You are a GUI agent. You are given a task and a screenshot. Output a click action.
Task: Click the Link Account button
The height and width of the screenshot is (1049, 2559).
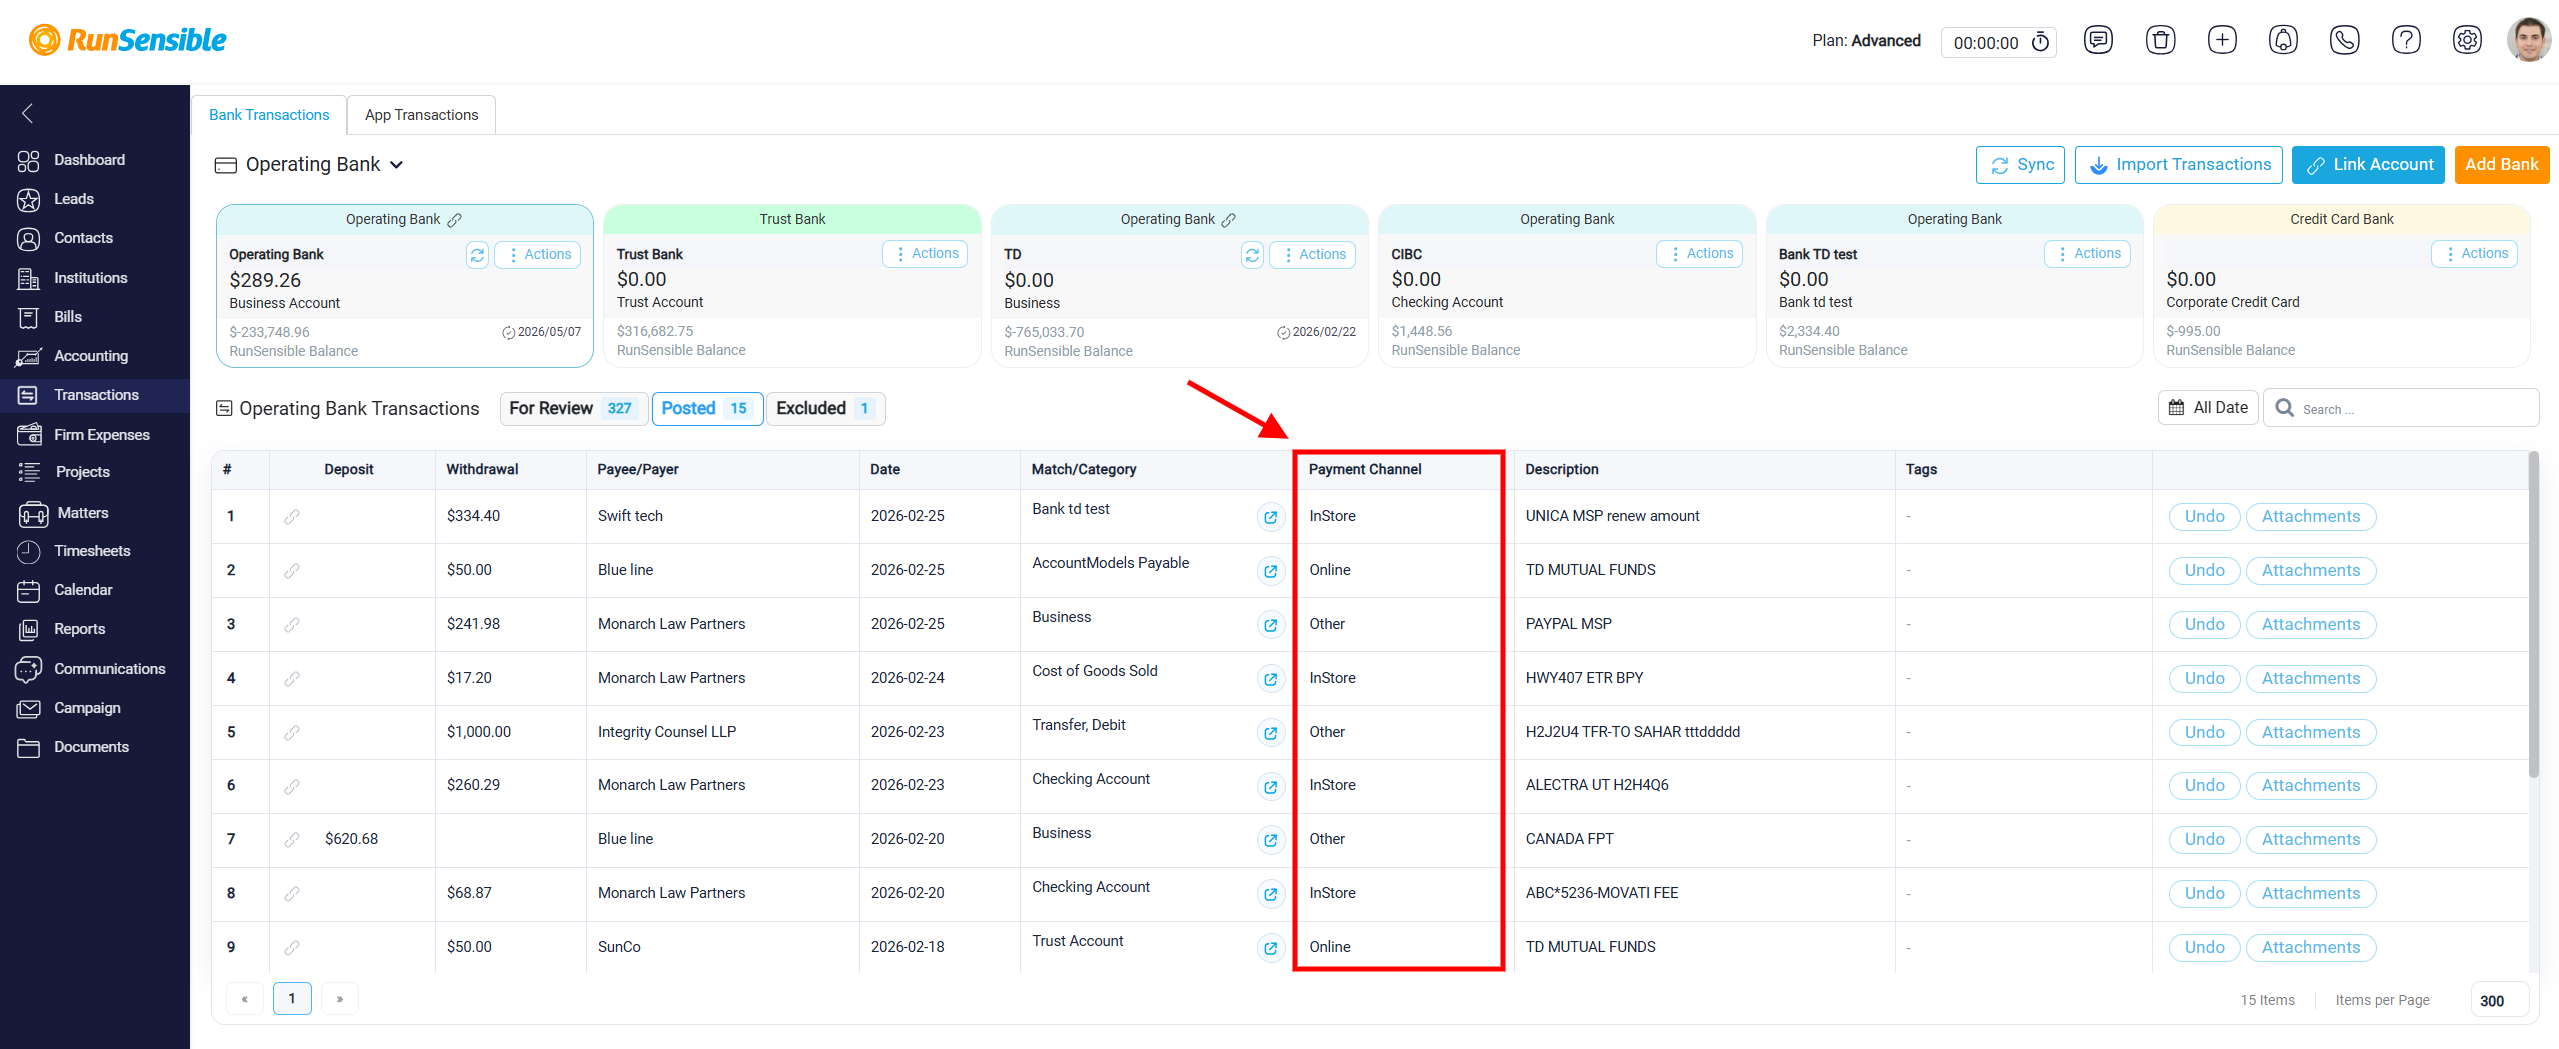[x=2368, y=165]
